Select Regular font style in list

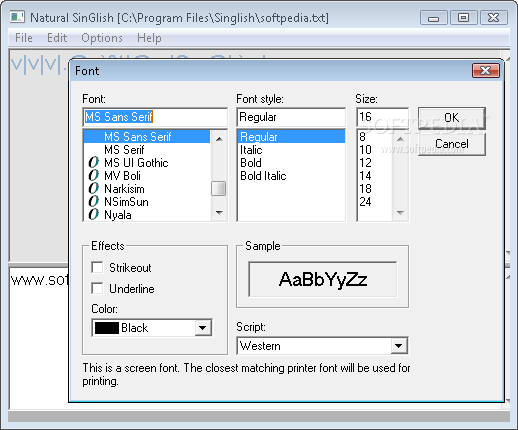[x=291, y=137]
